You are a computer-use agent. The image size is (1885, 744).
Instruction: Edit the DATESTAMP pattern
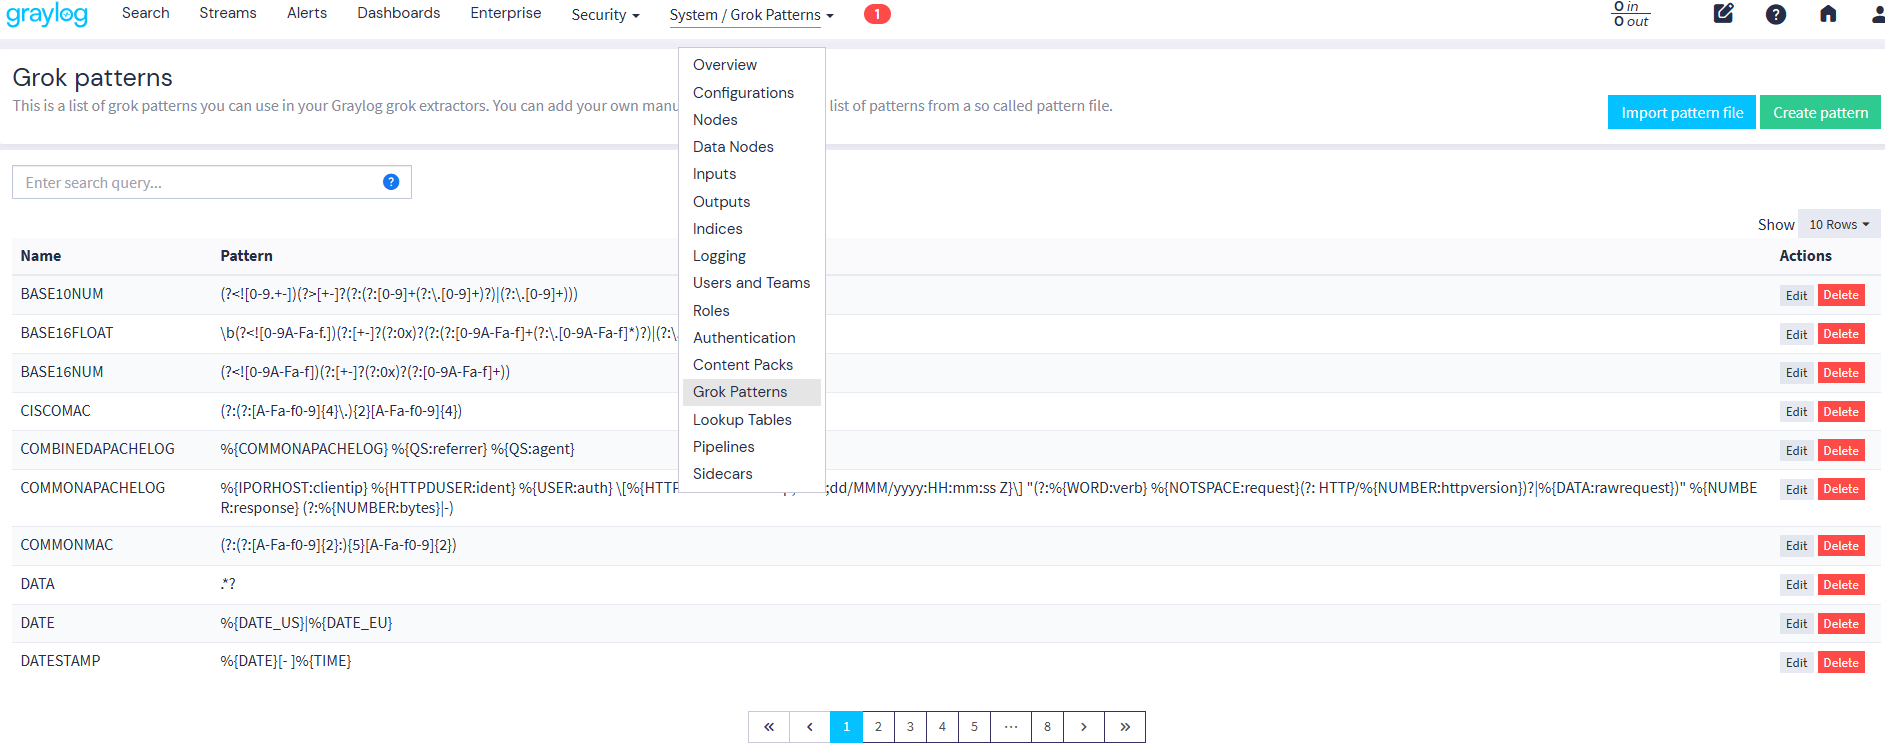(x=1796, y=663)
